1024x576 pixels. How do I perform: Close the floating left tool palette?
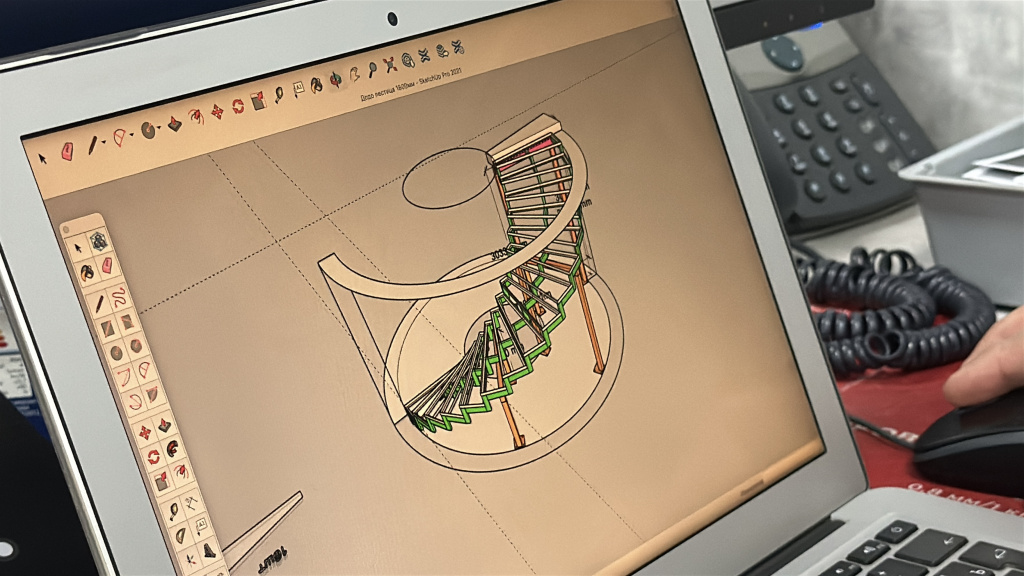(67, 228)
